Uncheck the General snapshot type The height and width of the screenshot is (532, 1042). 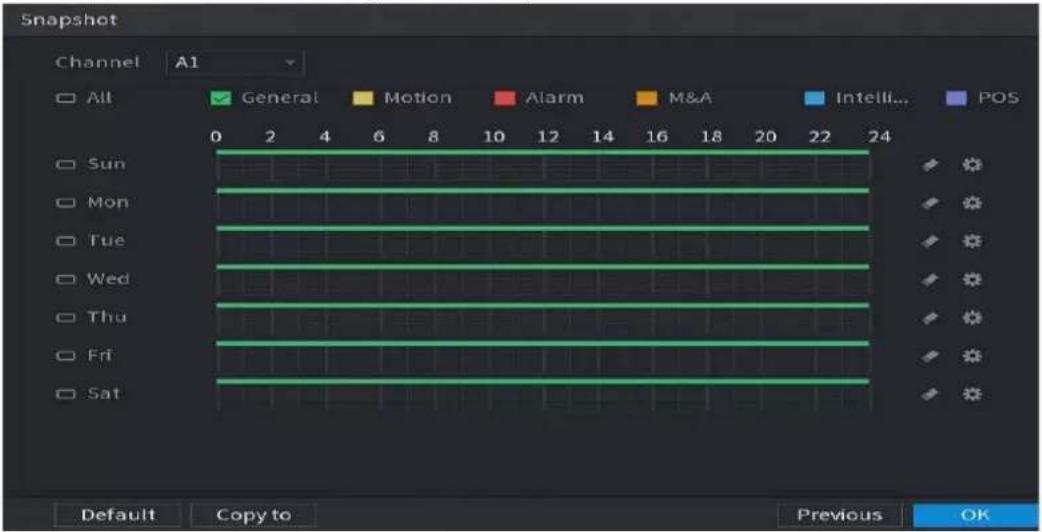(221, 98)
